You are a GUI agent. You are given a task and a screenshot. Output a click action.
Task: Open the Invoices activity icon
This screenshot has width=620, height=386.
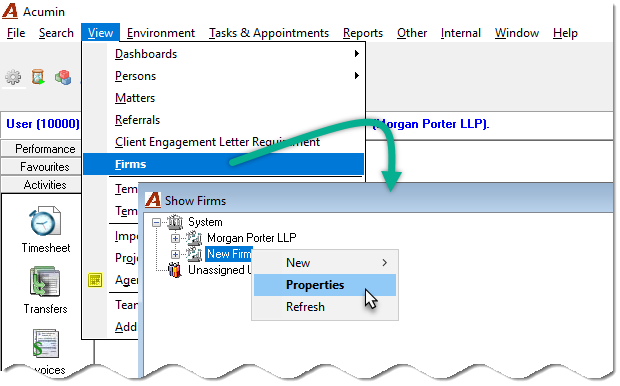[x=45, y=343]
